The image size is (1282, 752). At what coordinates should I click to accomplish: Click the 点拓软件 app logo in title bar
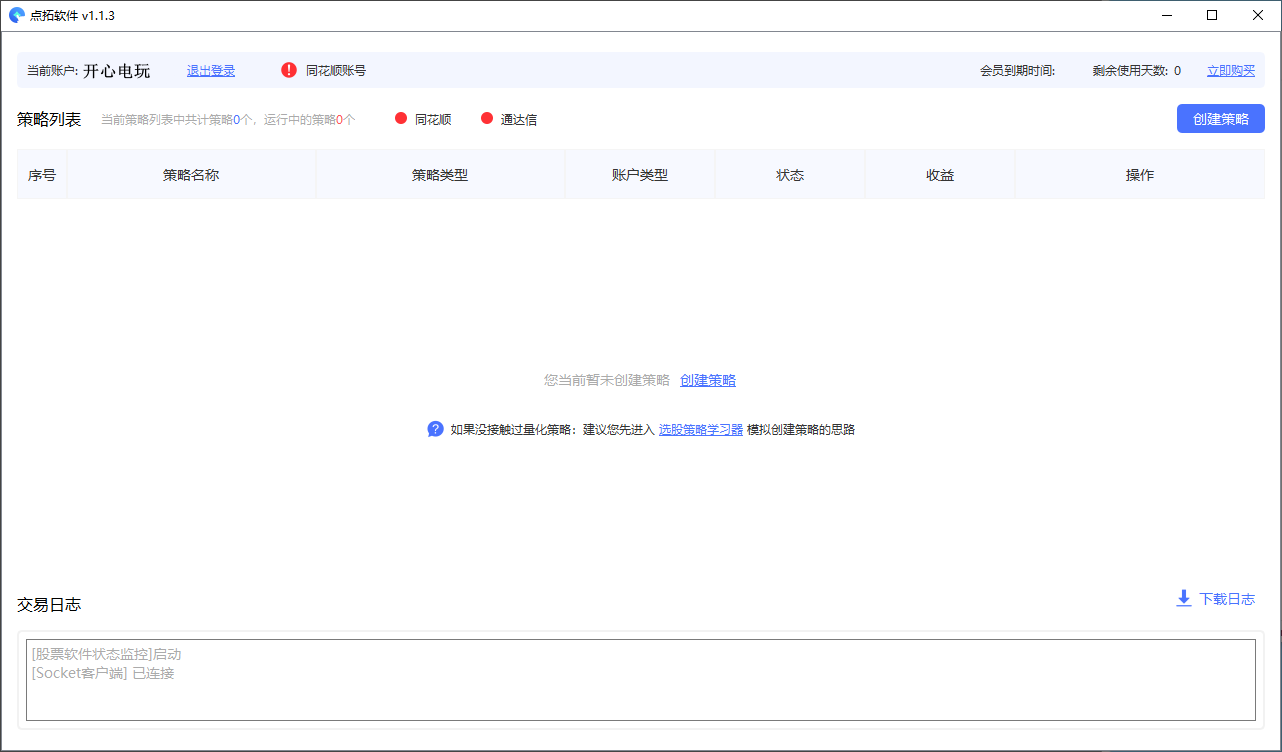[16, 15]
